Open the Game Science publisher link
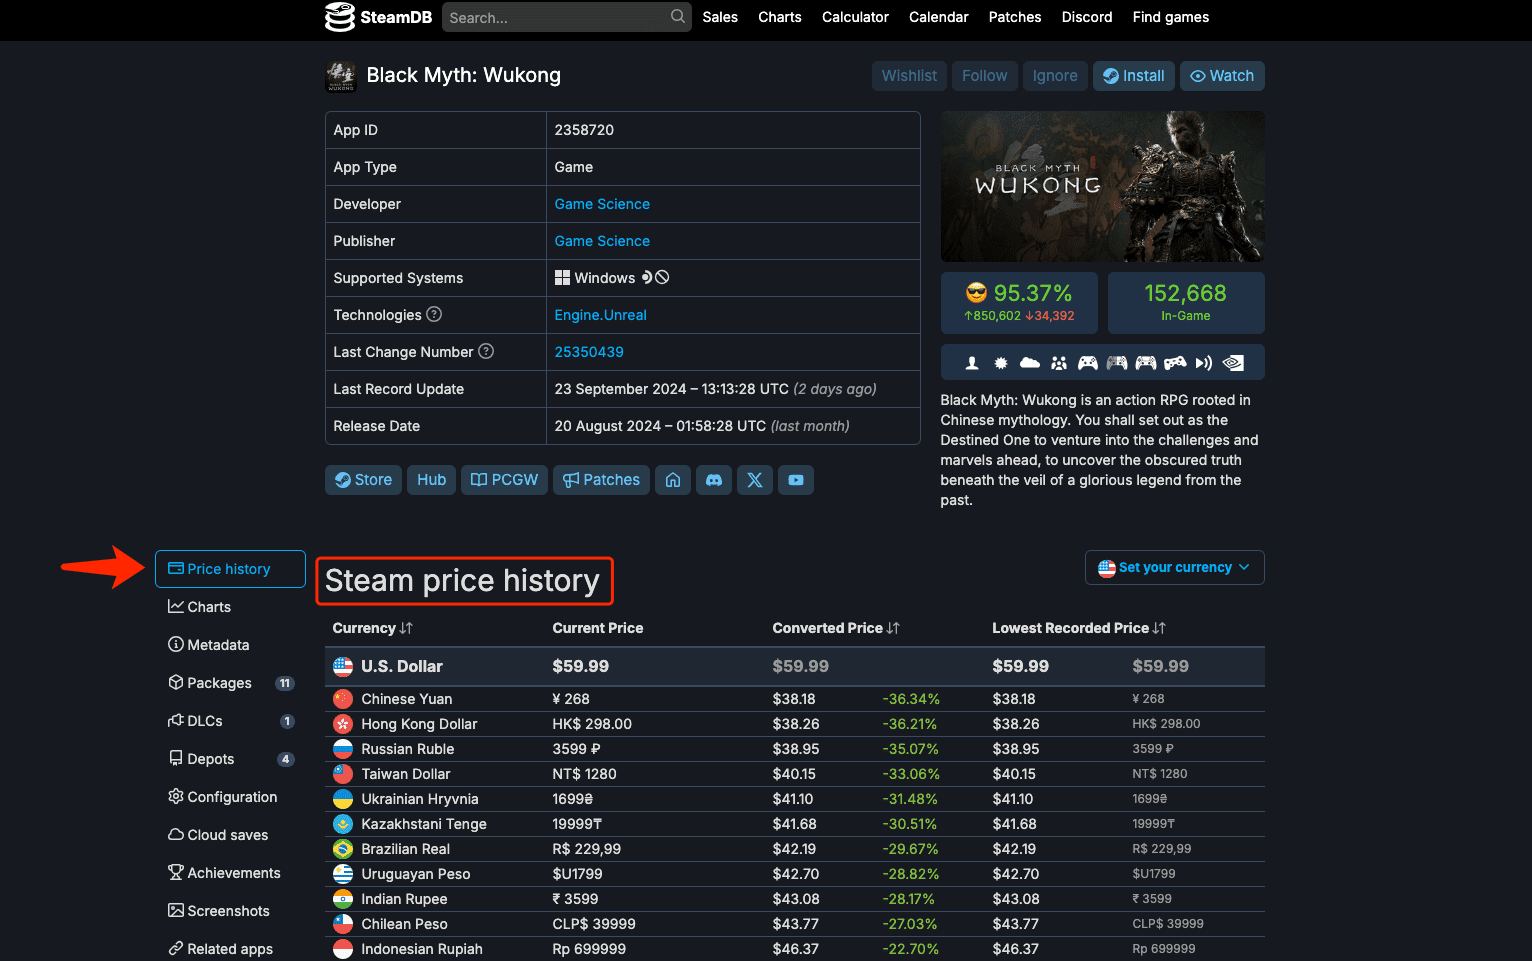This screenshot has width=1532, height=961. pyautogui.click(x=602, y=241)
